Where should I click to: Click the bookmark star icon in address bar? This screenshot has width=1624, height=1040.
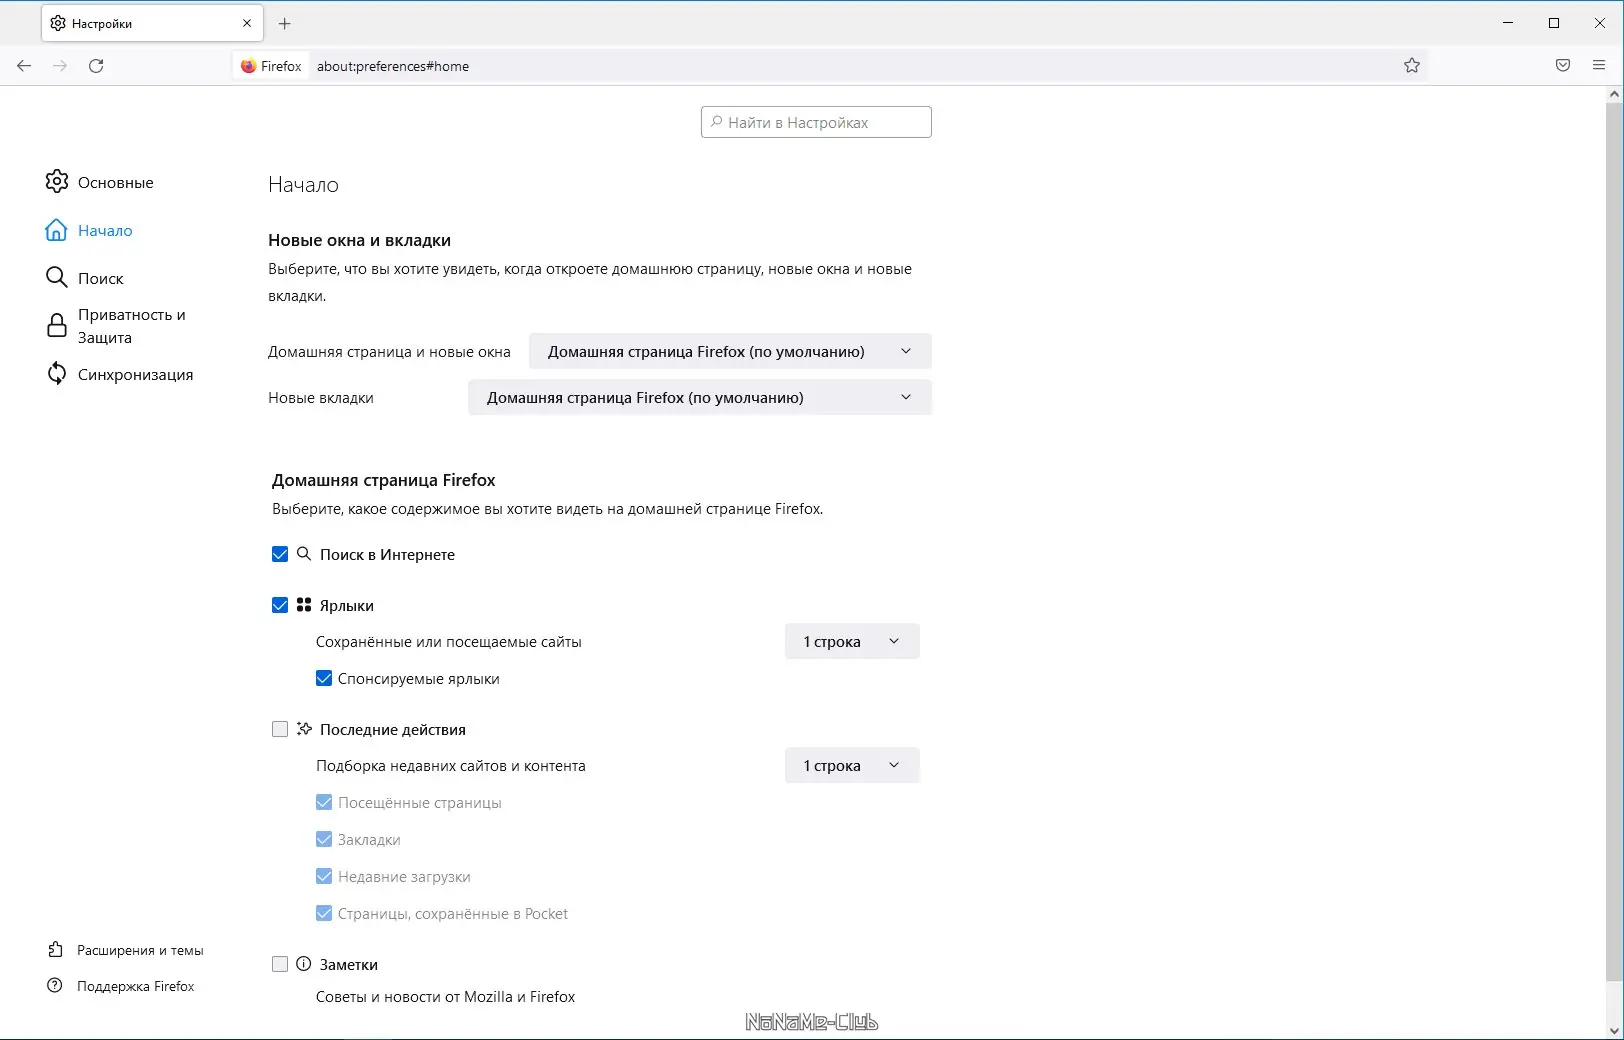point(1412,66)
